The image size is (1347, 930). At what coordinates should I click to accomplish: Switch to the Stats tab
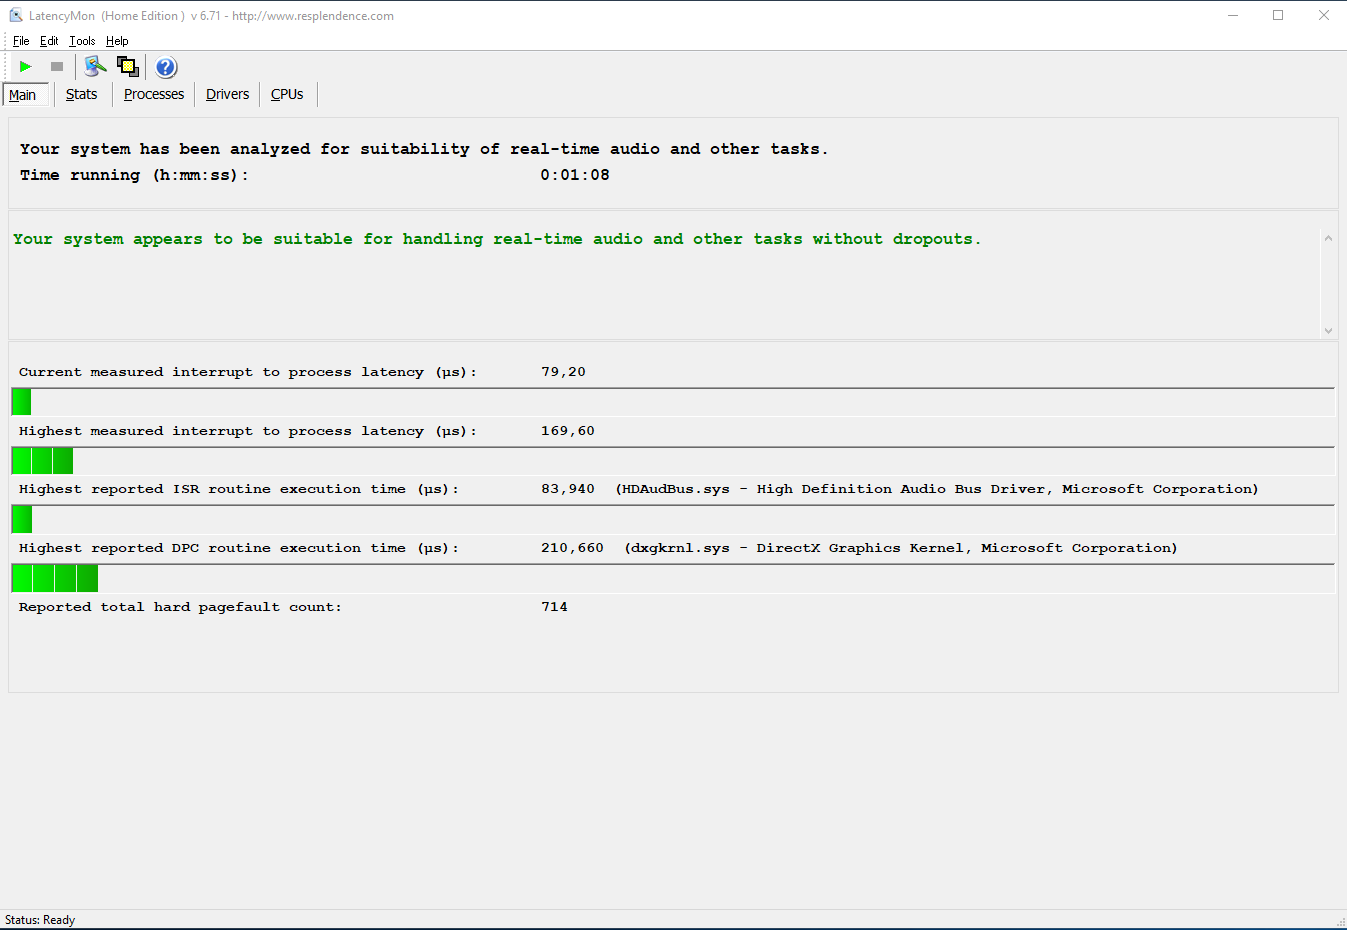pos(82,94)
